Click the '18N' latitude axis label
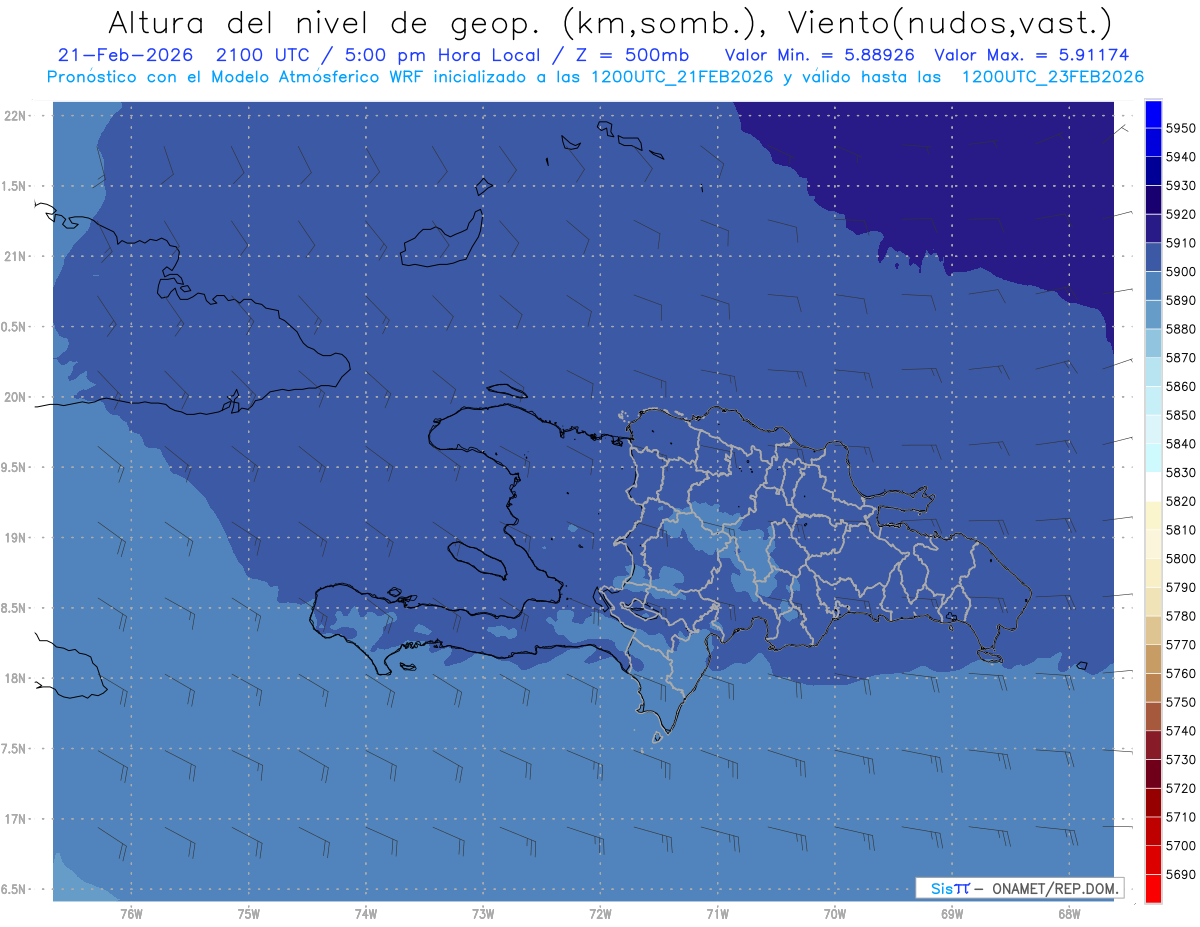 pos(17,678)
